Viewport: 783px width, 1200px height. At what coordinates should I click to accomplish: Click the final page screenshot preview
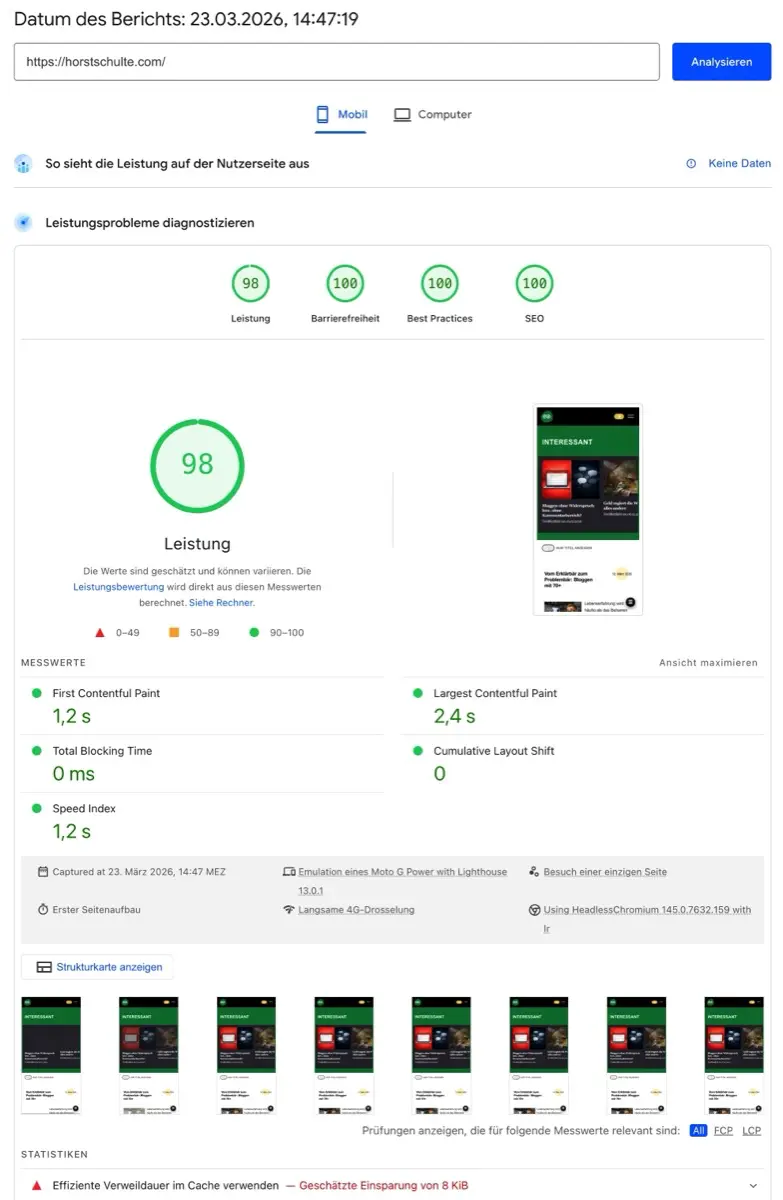(x=588, y=510)
